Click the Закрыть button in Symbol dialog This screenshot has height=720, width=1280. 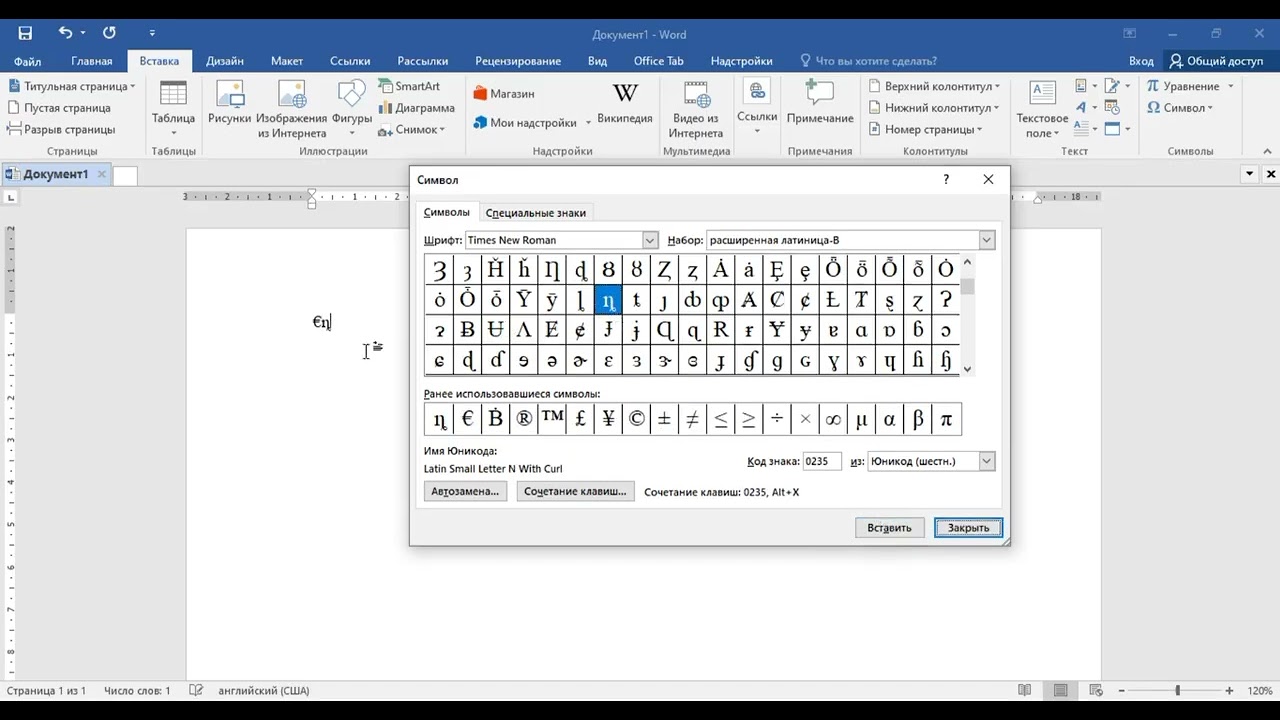(968, 528)
